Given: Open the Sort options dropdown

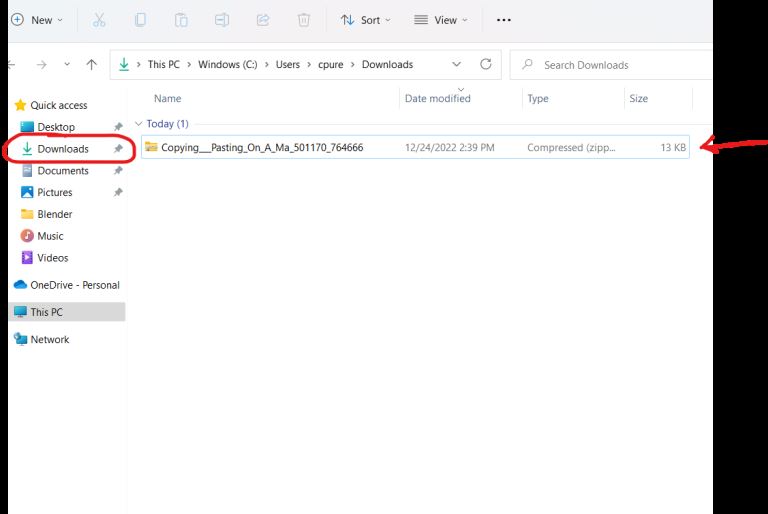Looking at the screenshot, I should (366, 20).
